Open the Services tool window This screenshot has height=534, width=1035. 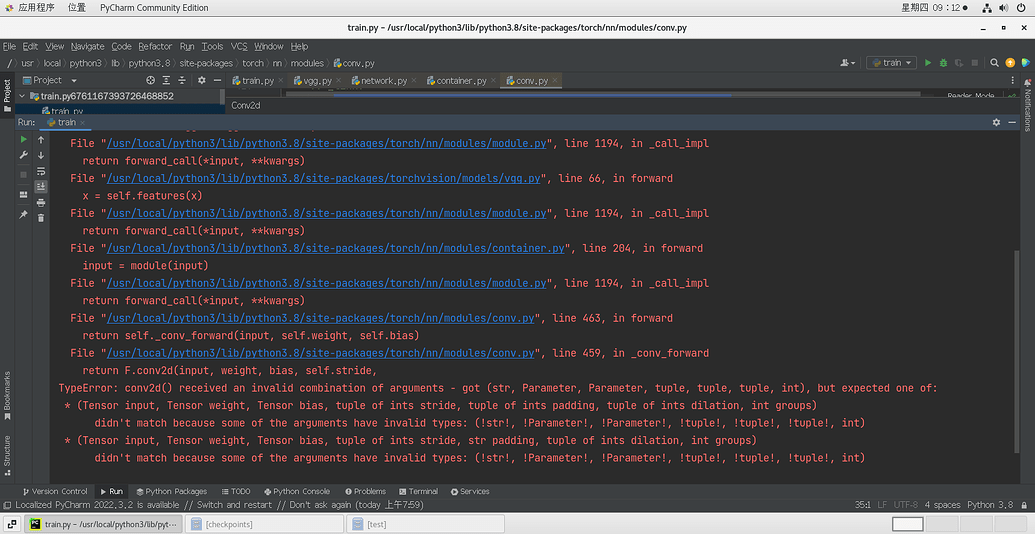click(x=470, y=491)
